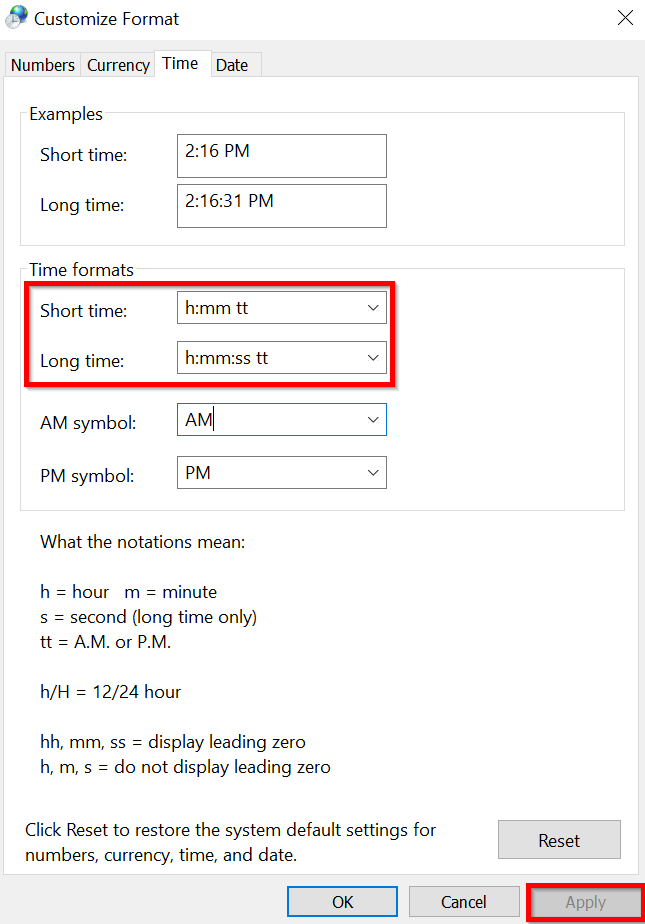Switch to the Numbers tab

pyautogui.click(x=43, y=65)
